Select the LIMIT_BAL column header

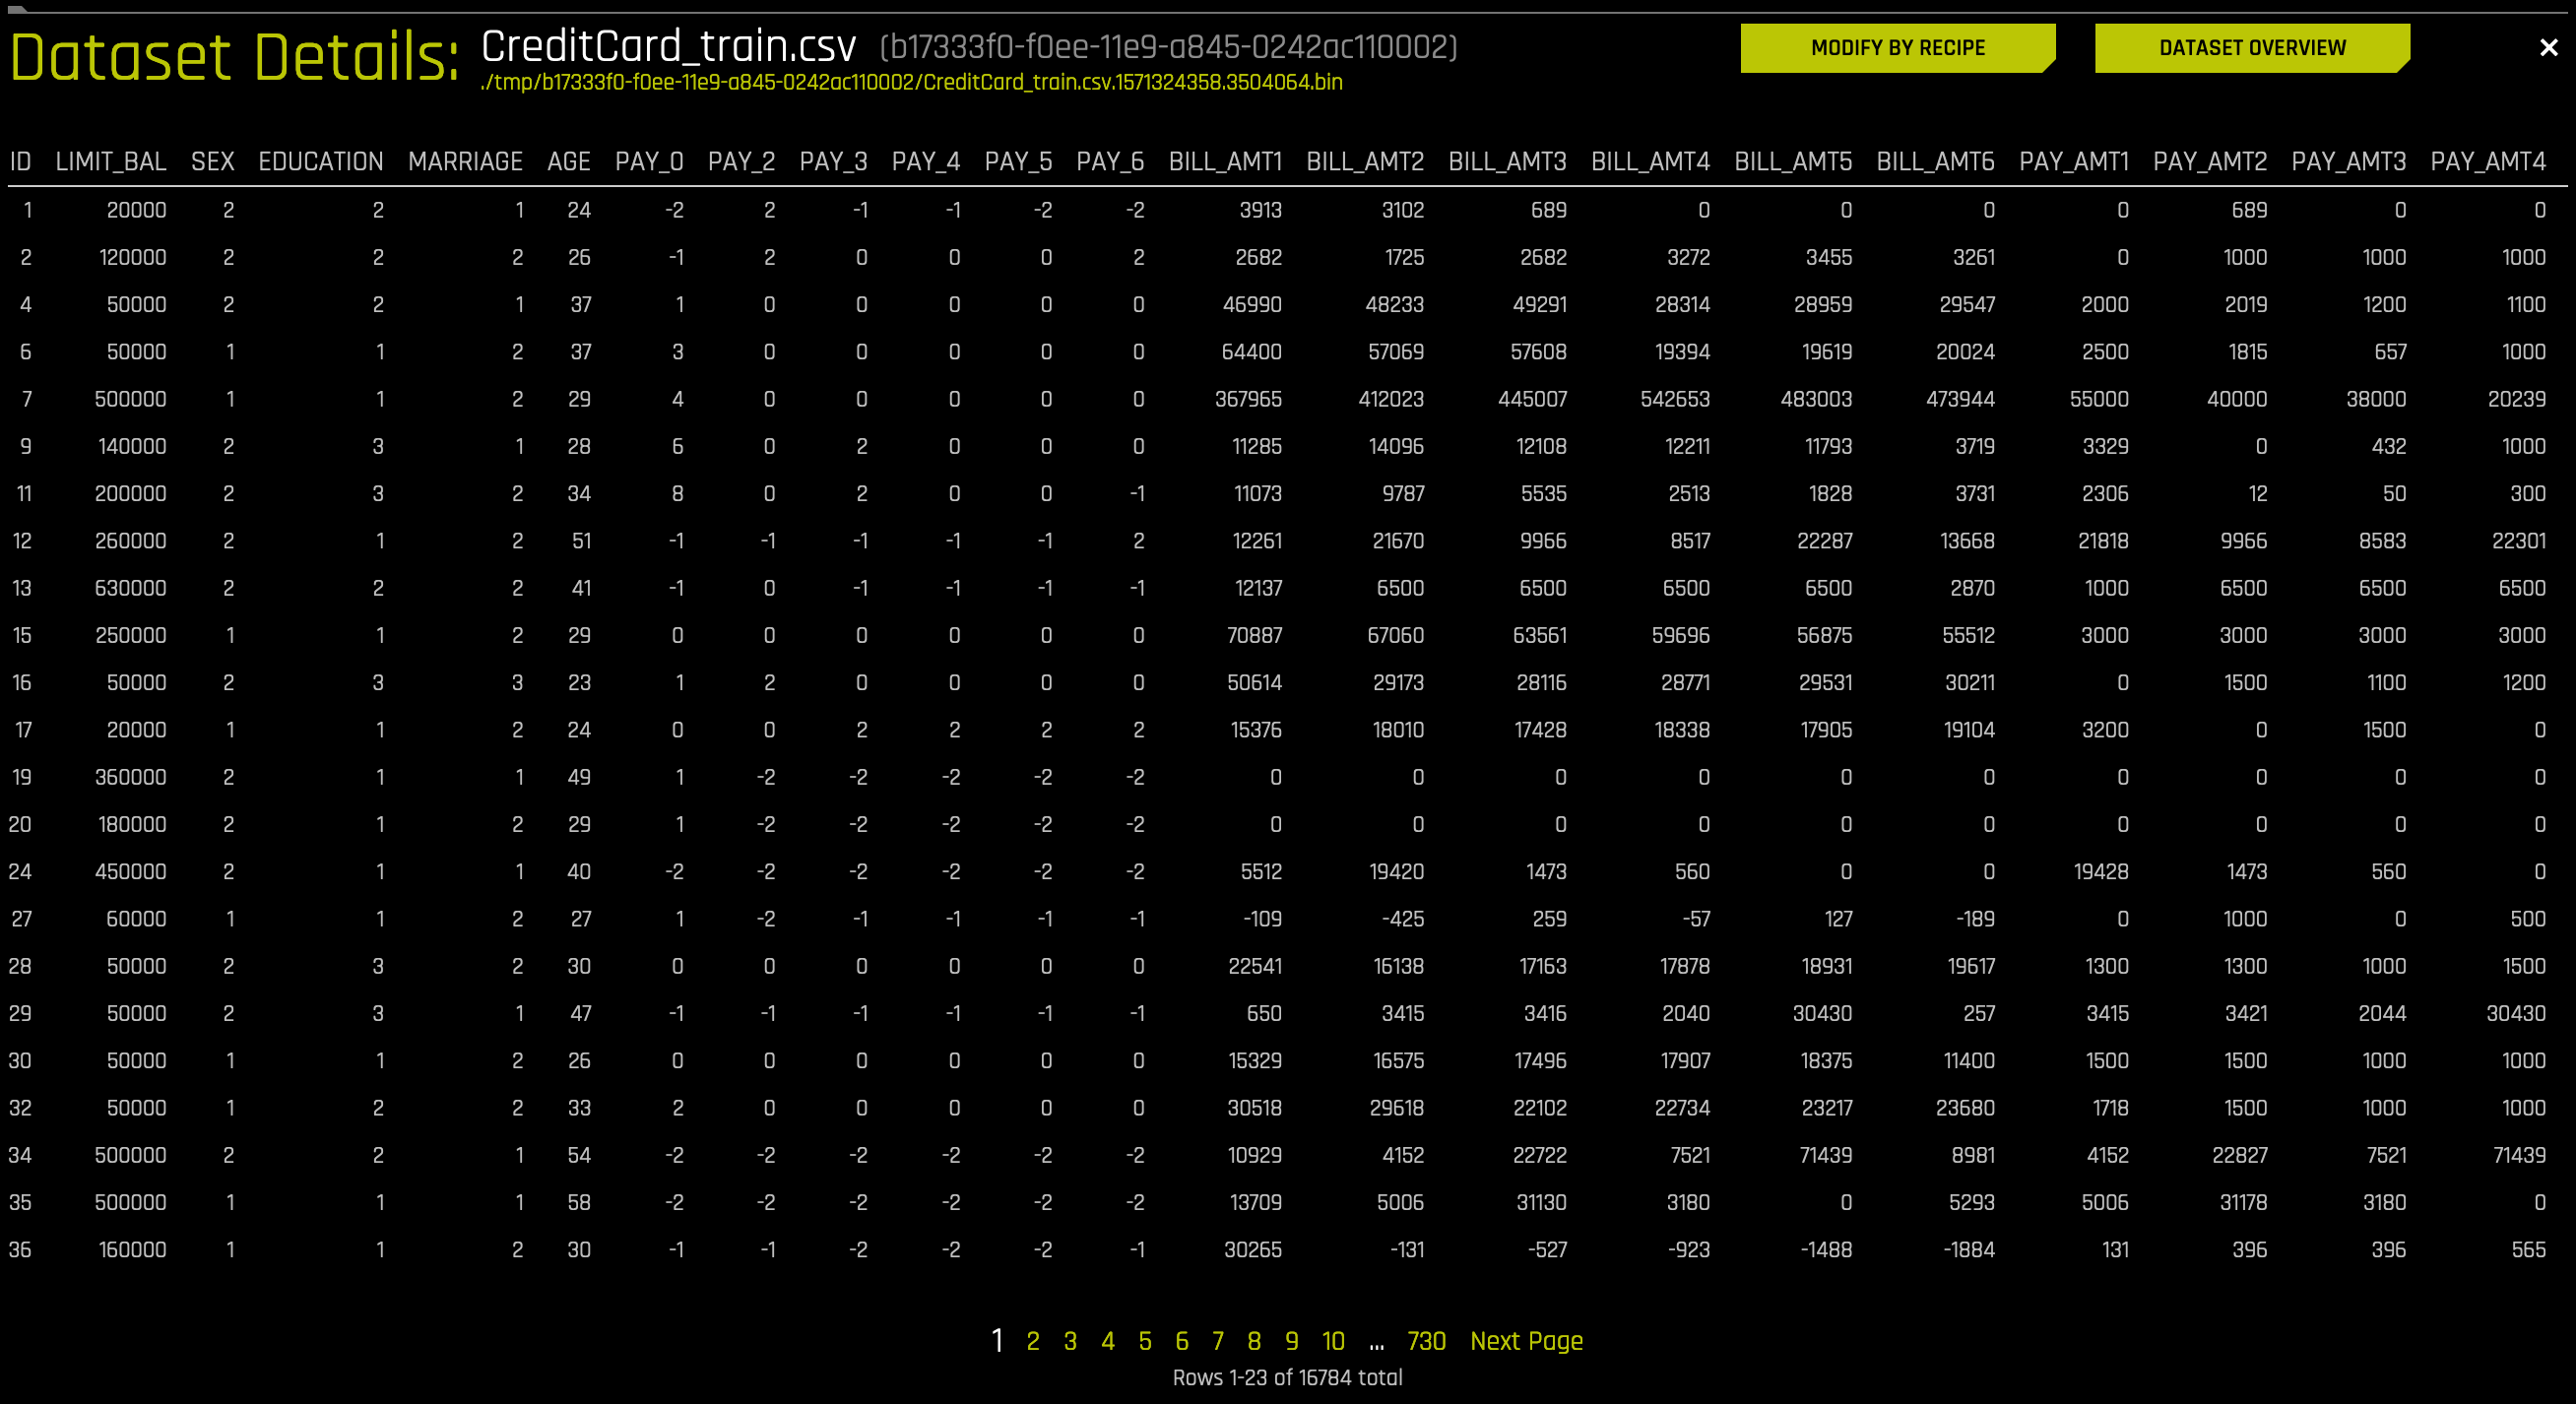point(110,161)
